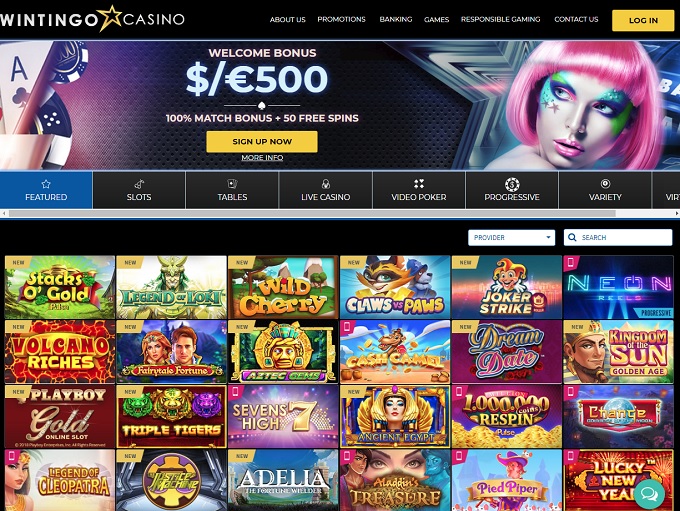Open the Progressive chip icon category
The height and width of the screenshot is (511, 680).
(512, 184)
